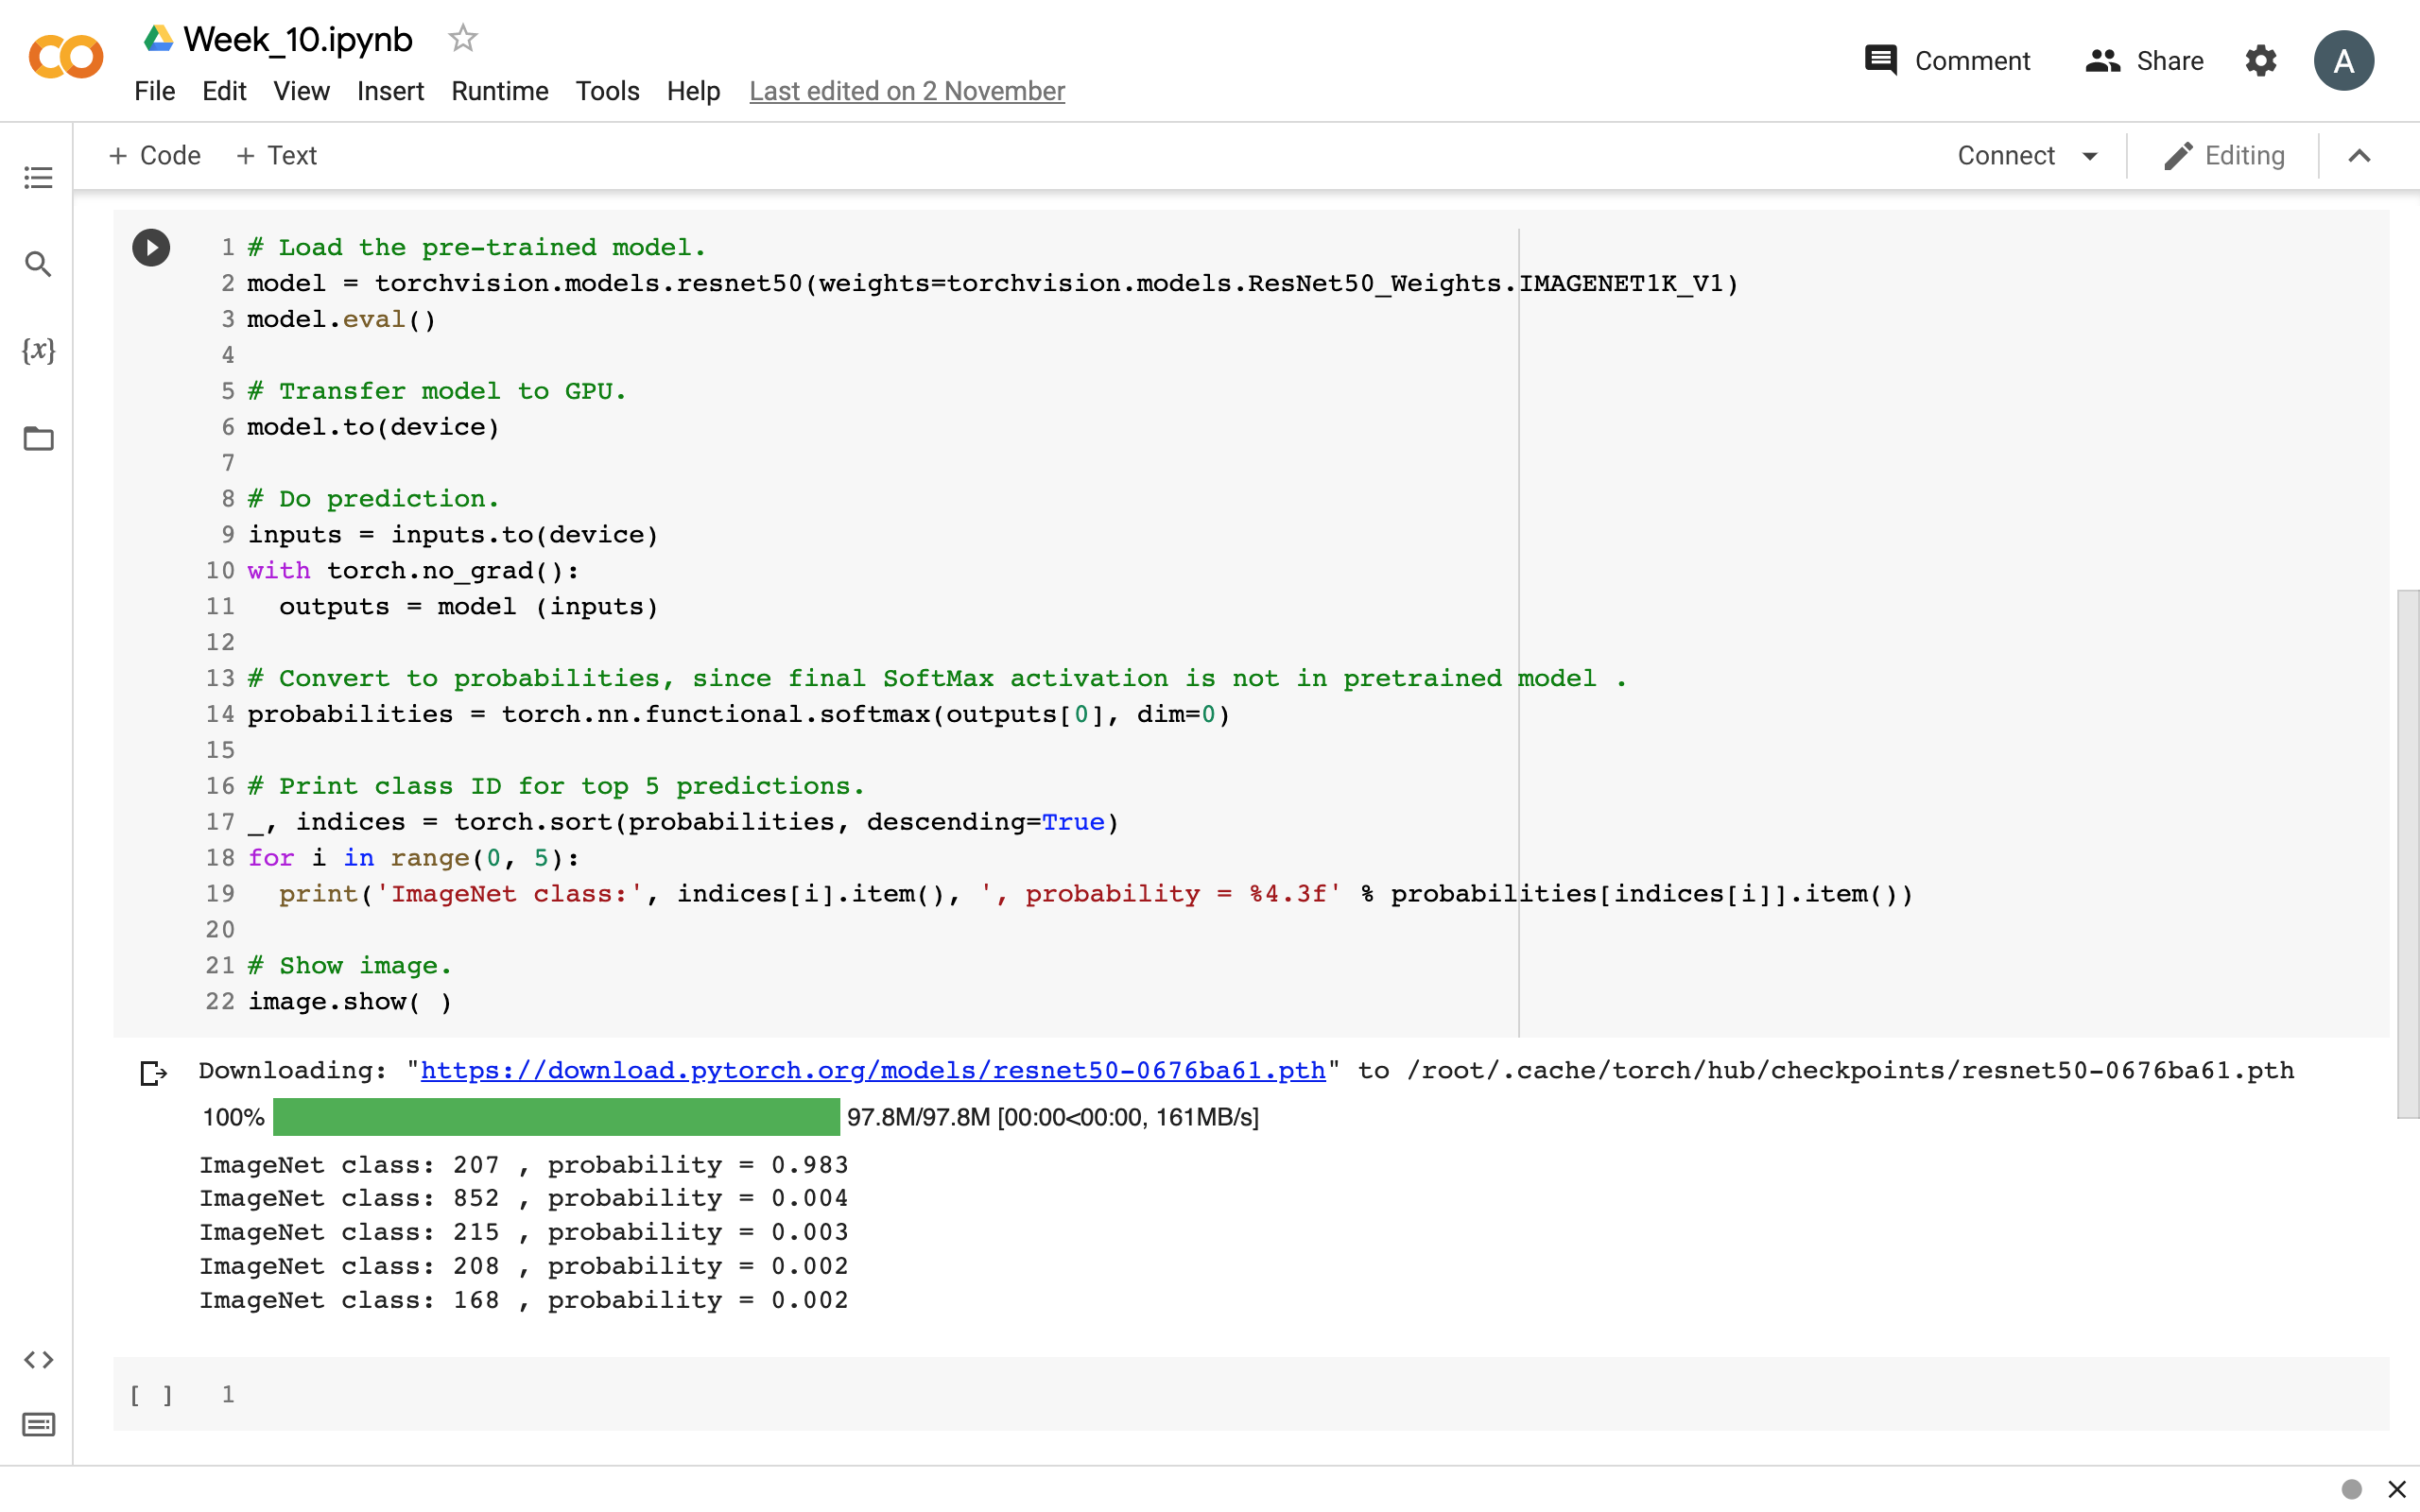The image size is (2420, 1512).
Task: Open the Help menu
Action: click(x=692, y=91)
